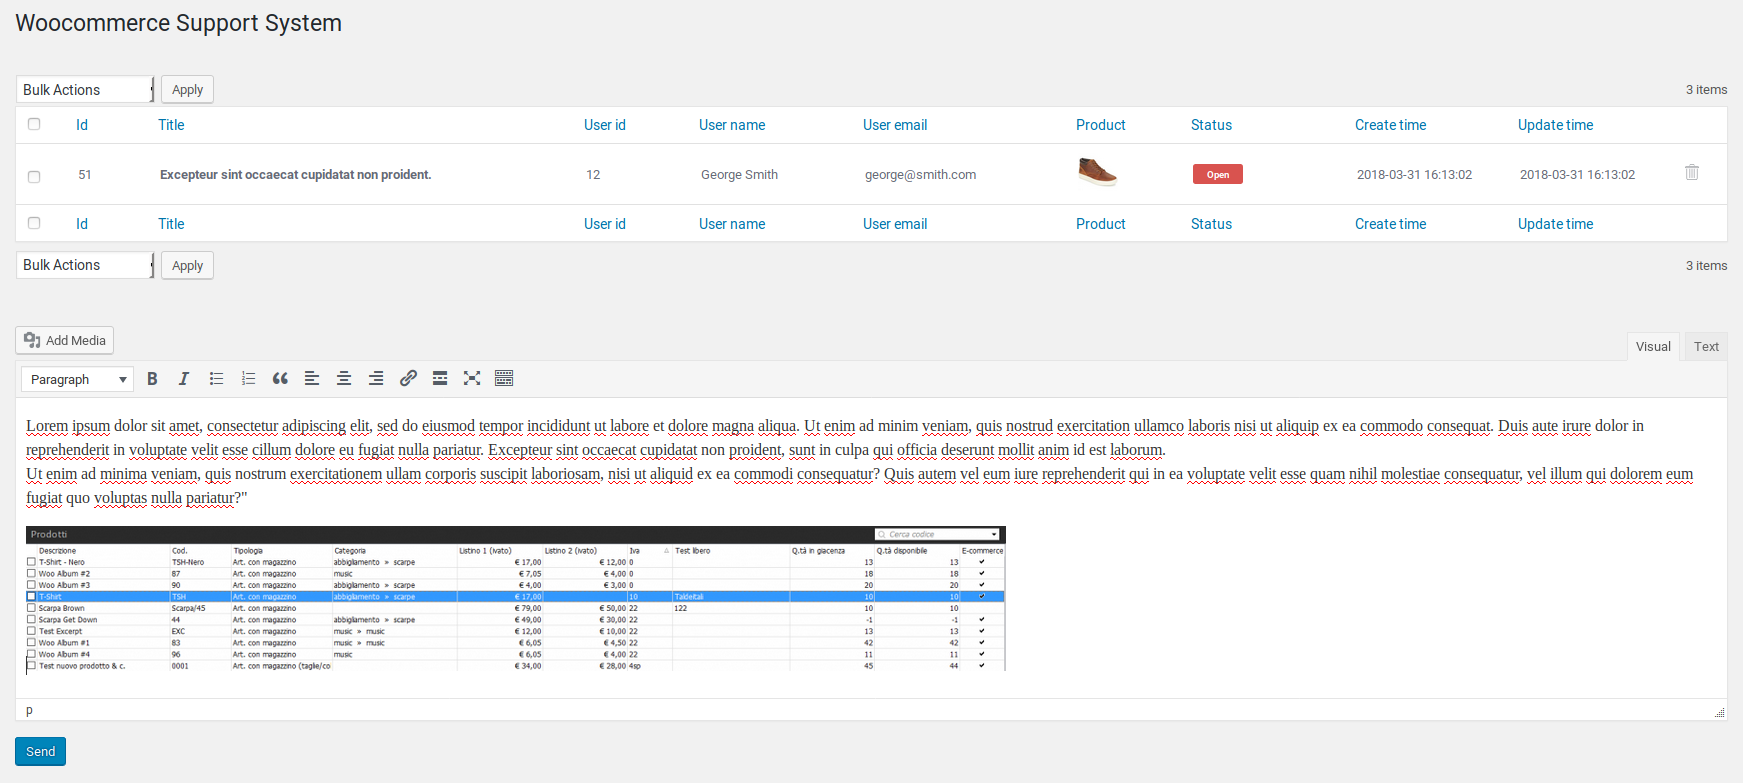Select all tickets via header checkbox
1743x783 pixels.
coord(34,124)
